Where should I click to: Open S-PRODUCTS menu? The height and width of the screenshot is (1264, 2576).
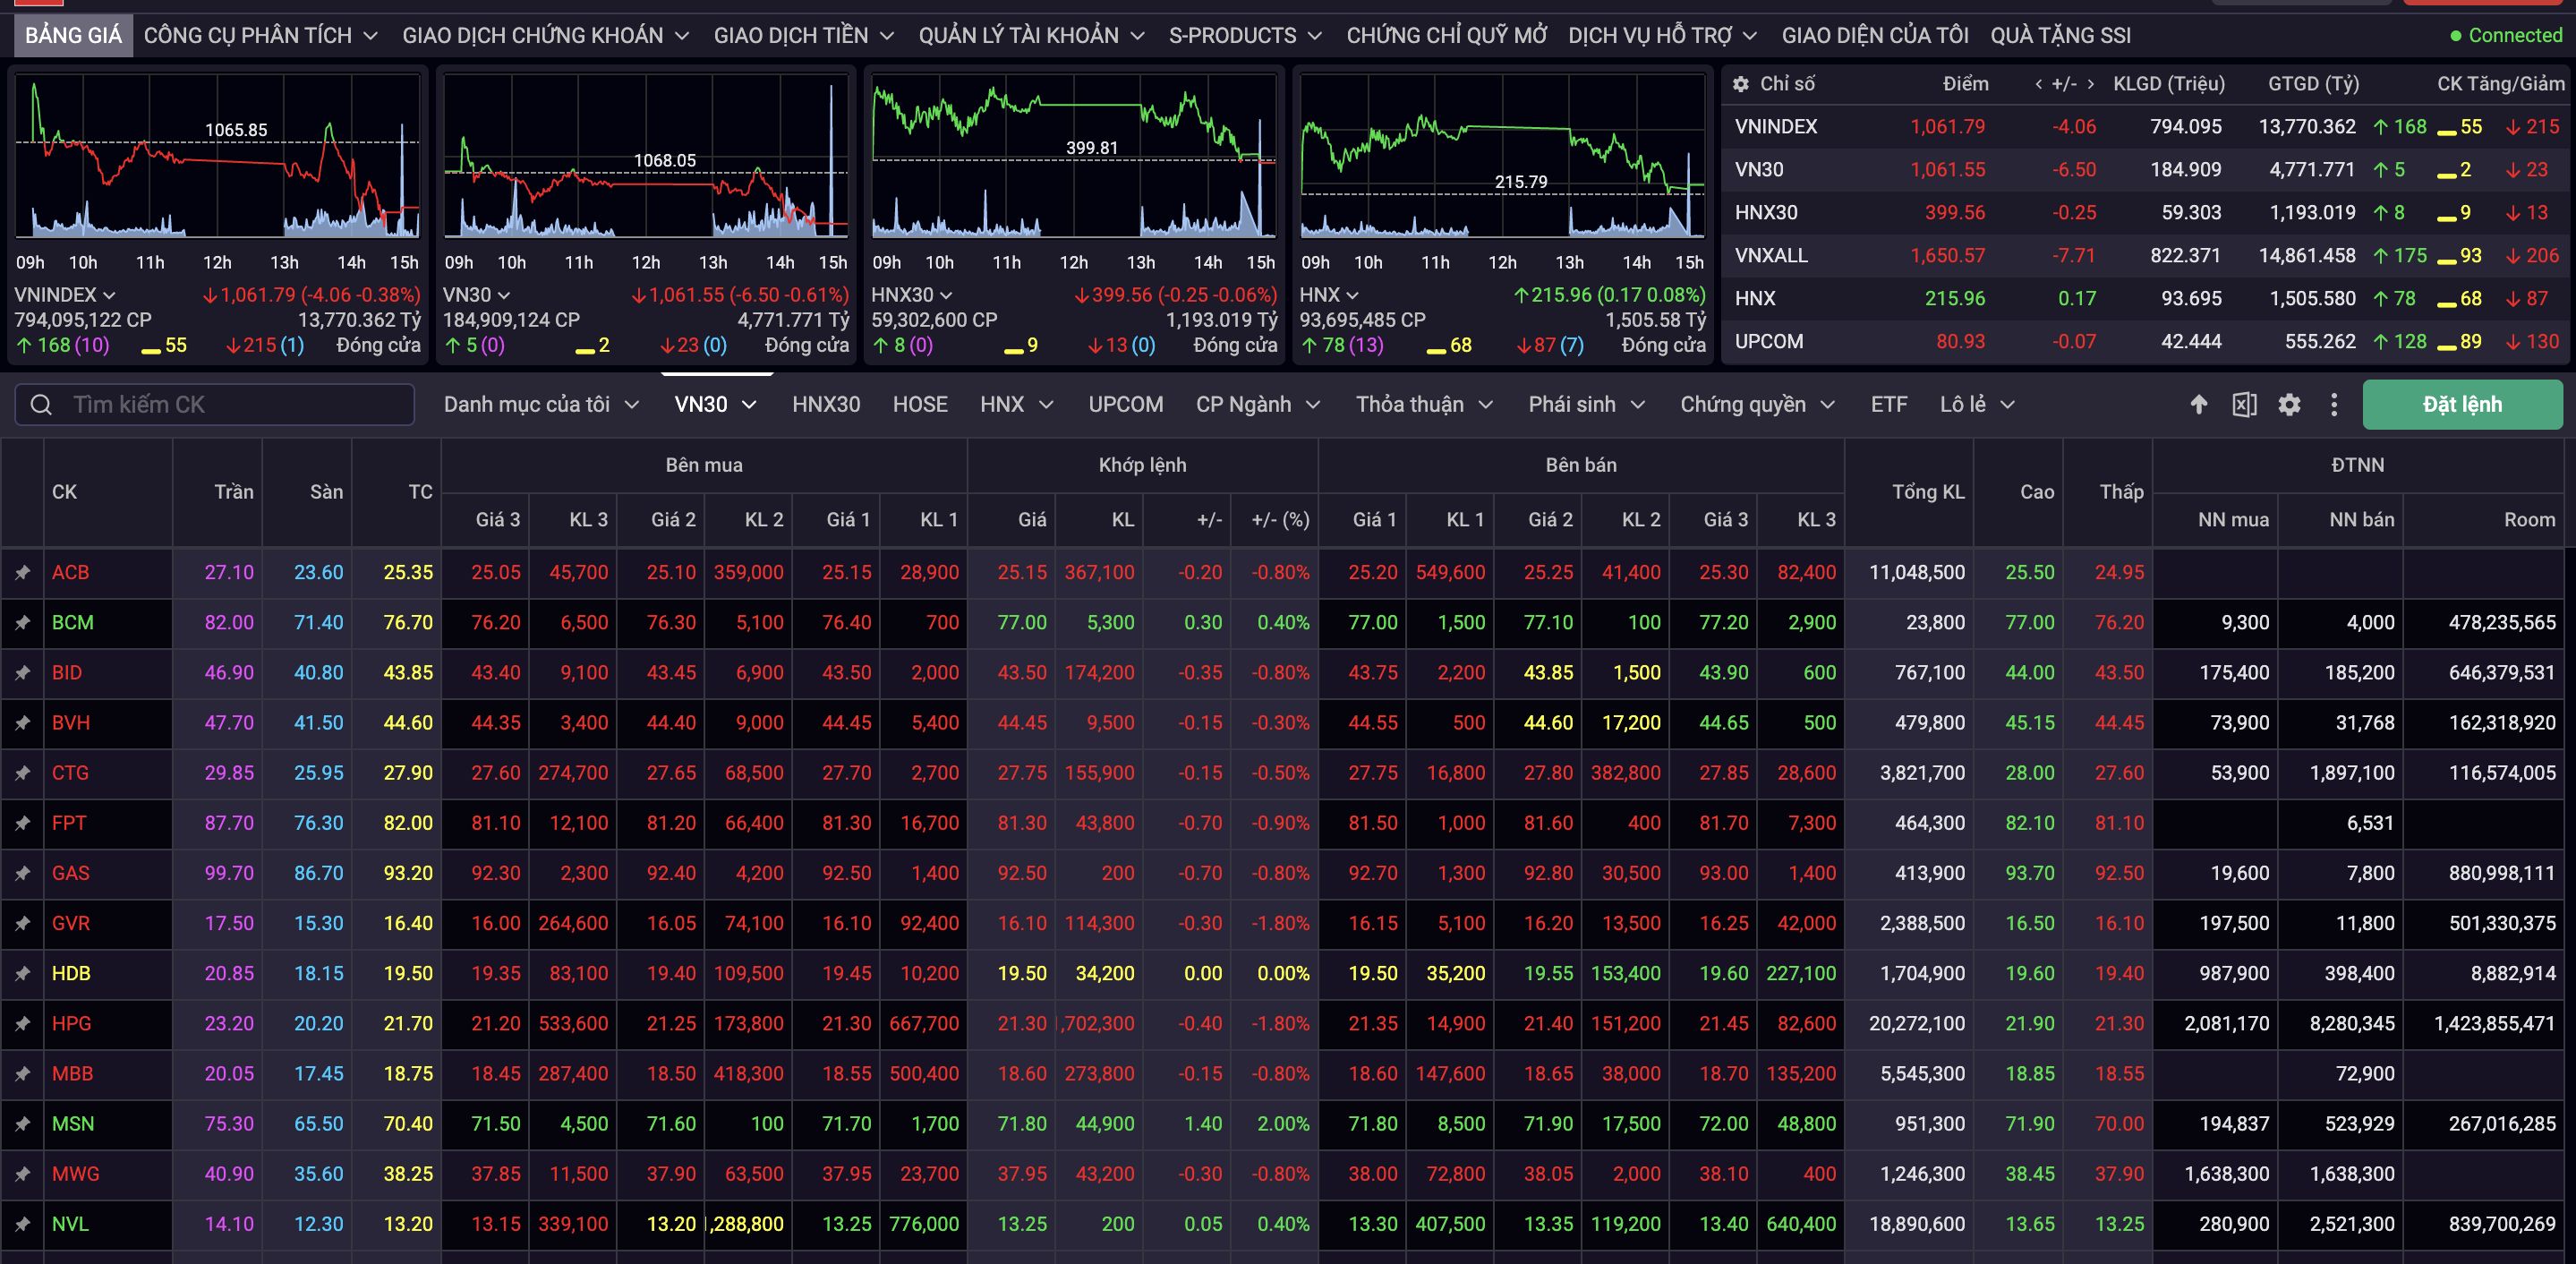pyautogui.click(x=1245, y=35)
